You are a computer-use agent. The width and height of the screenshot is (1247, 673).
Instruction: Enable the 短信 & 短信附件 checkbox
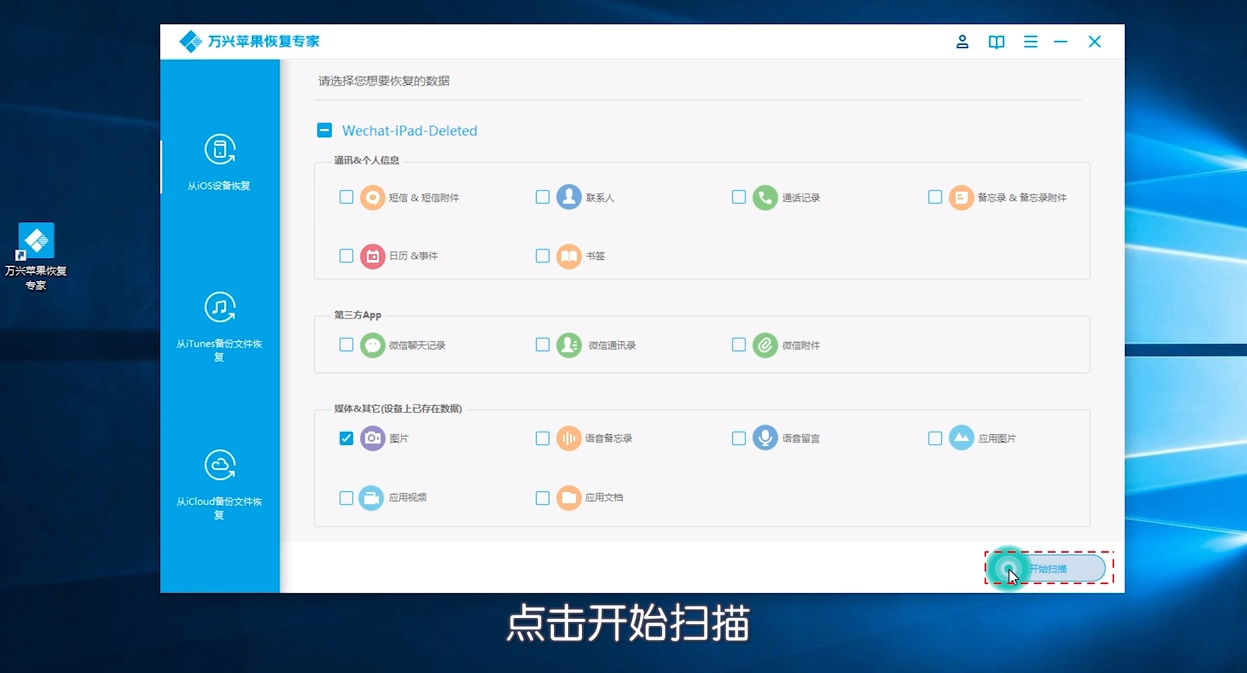(x=346, y=197)
